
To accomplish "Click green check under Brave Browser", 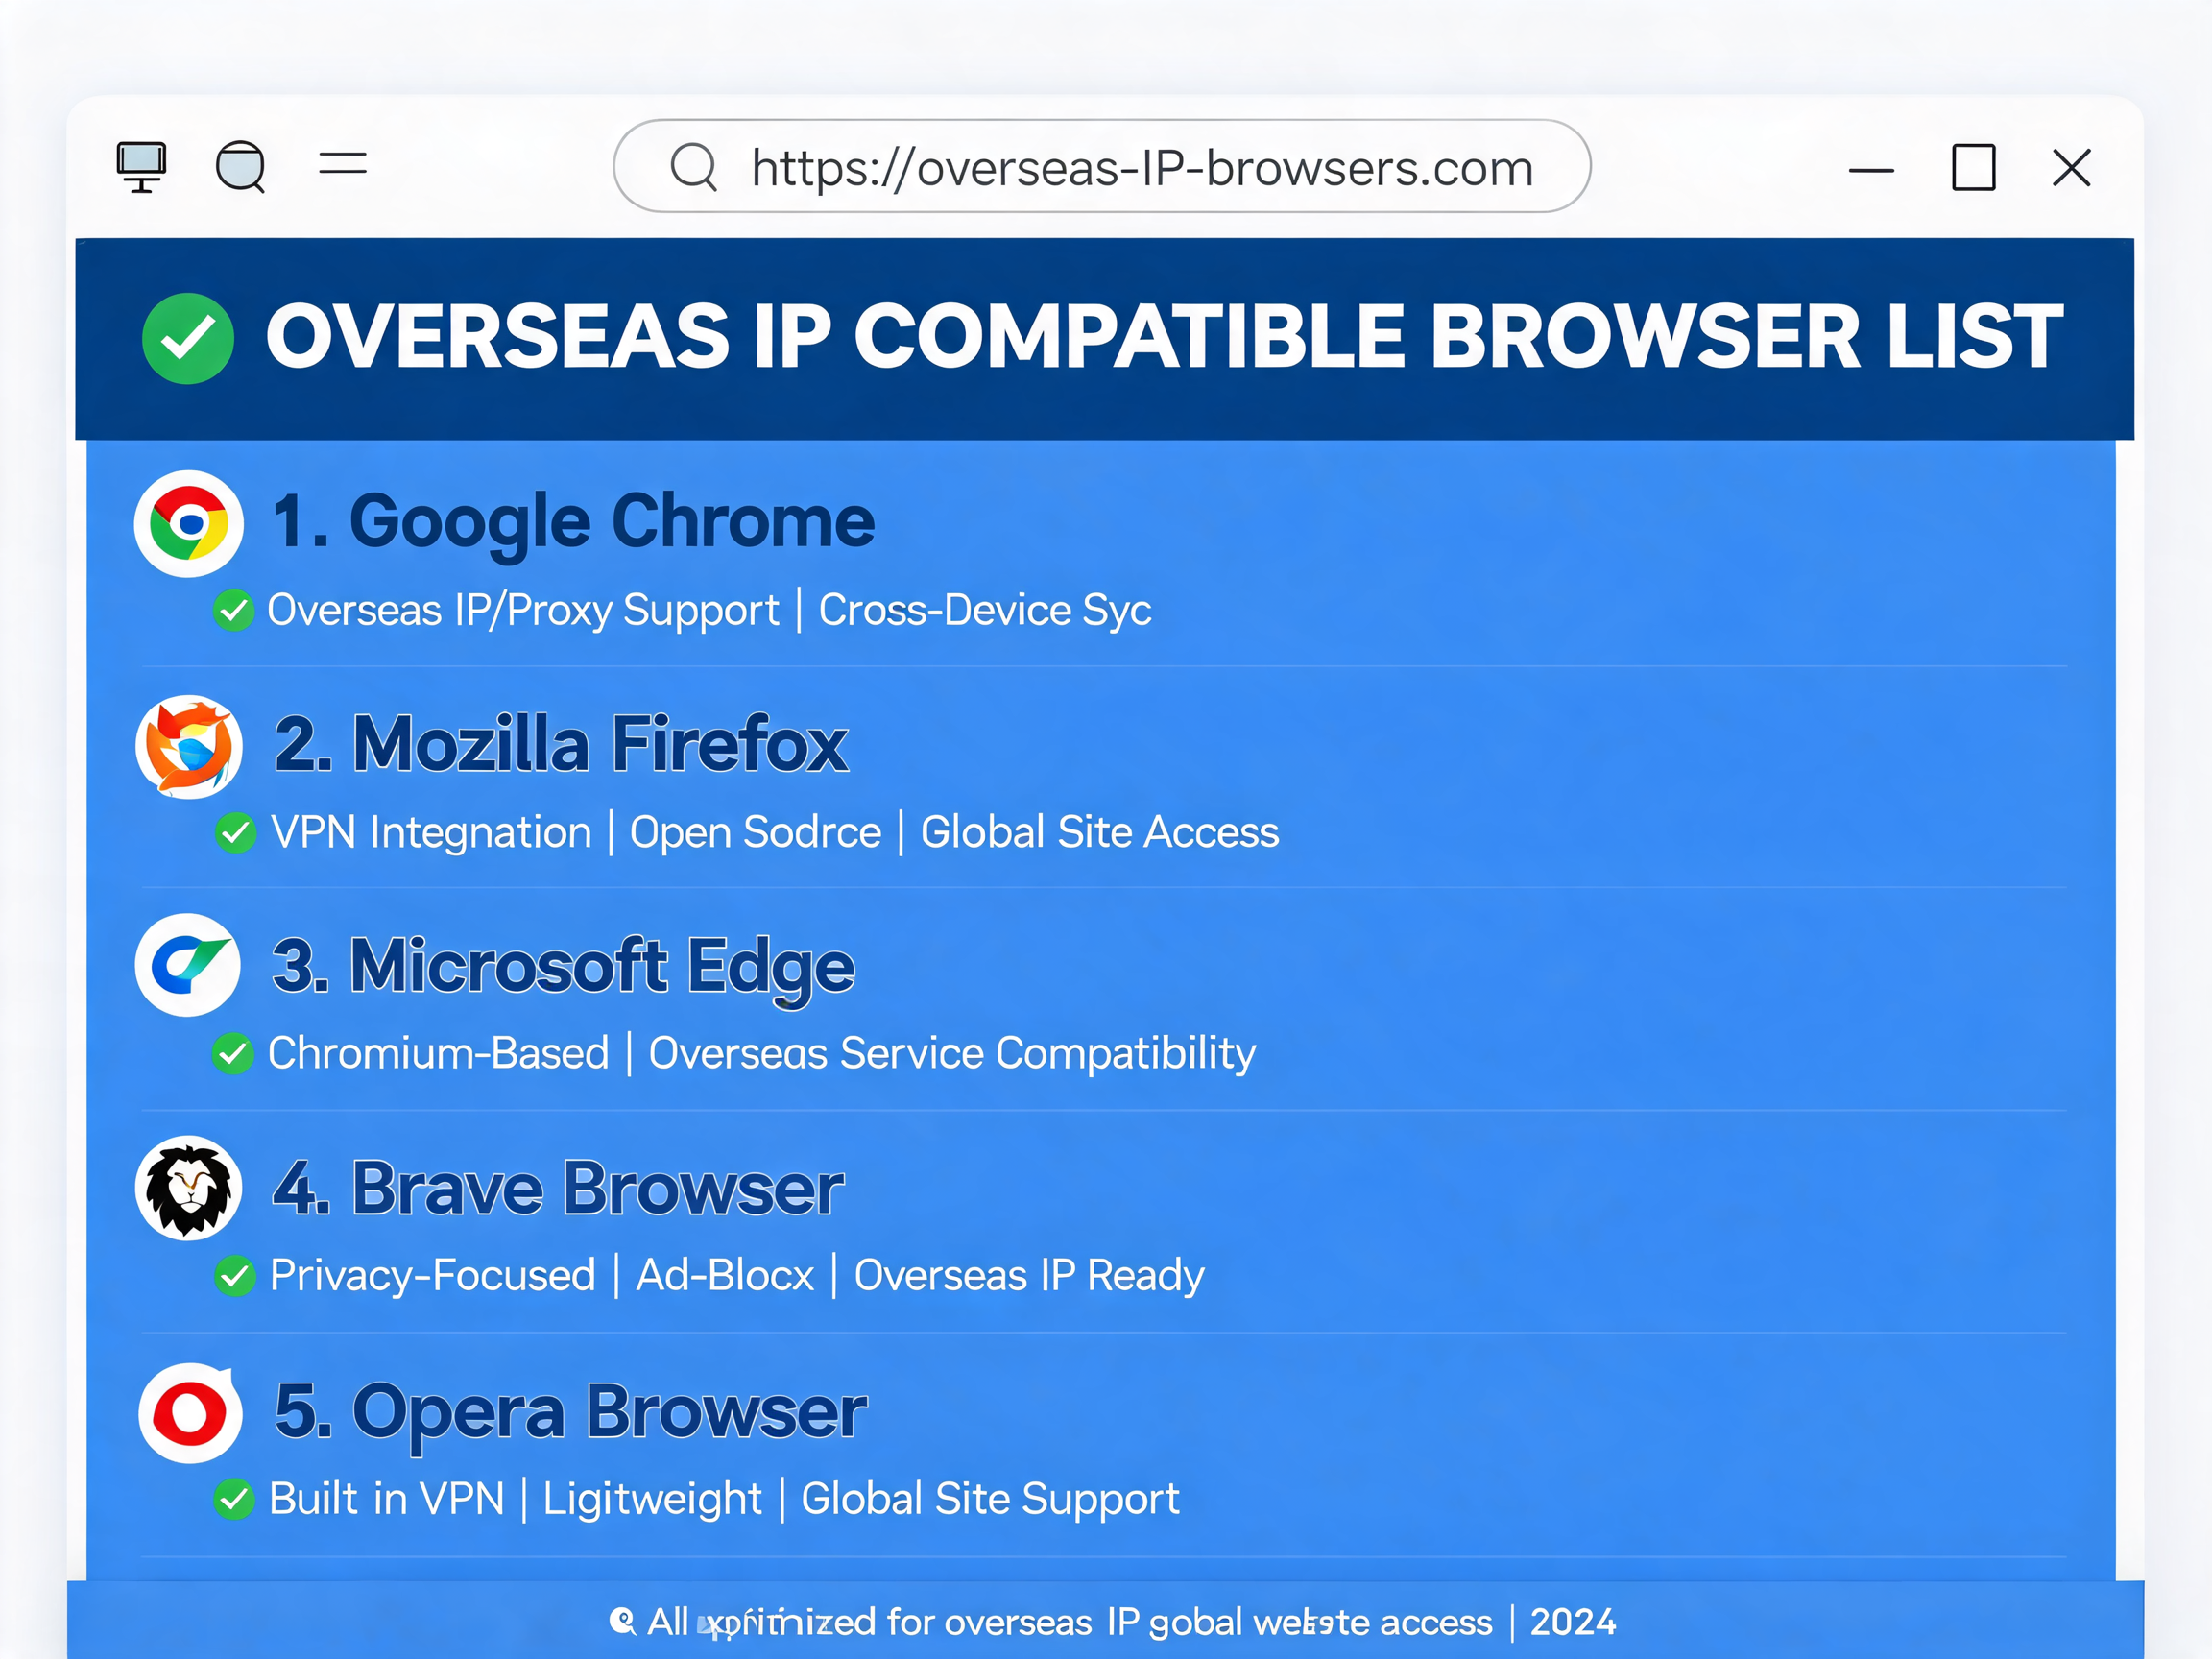I will 235,1276.
